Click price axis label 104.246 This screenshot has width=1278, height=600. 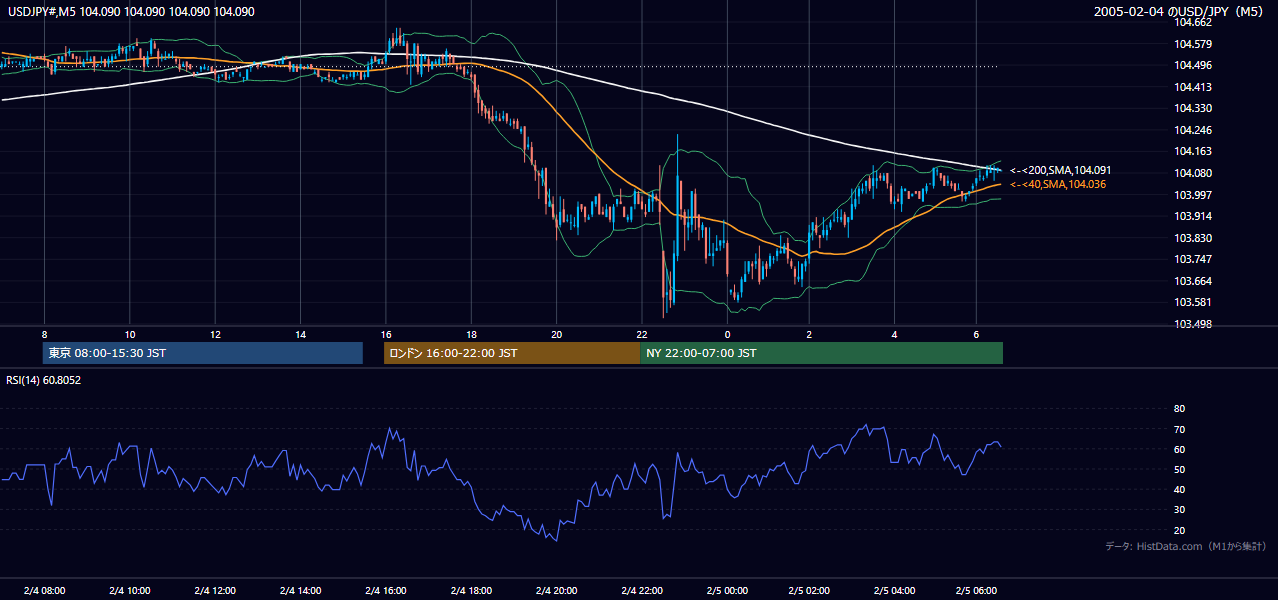click(1193, 130)
